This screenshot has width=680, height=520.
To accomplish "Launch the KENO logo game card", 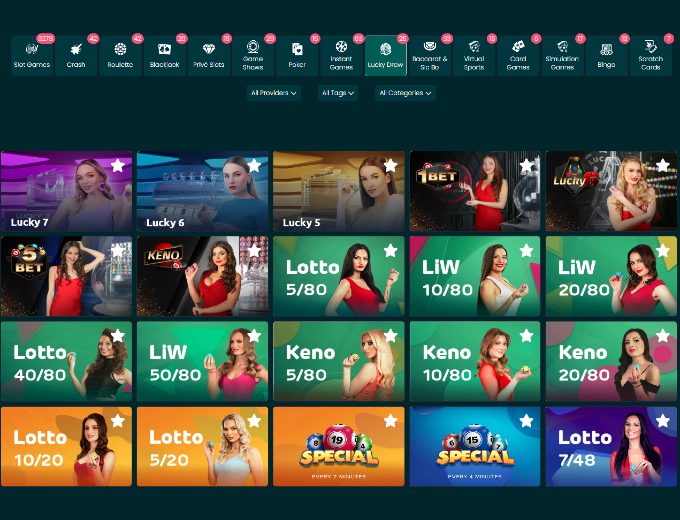I will (x=203, y=276).
